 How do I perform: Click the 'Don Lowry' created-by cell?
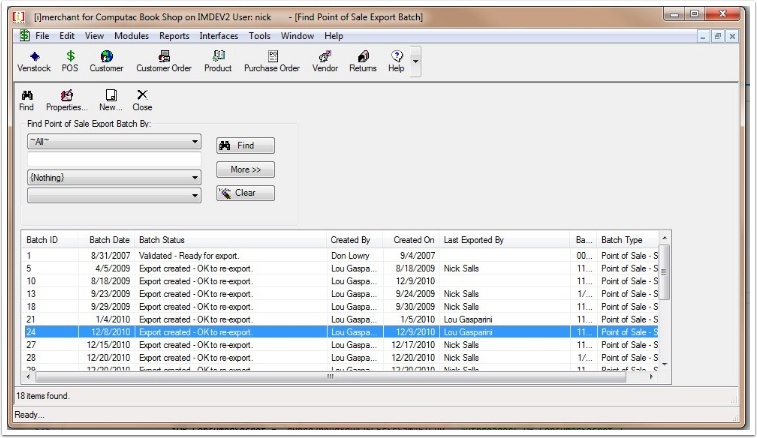[x=350, y=255]
